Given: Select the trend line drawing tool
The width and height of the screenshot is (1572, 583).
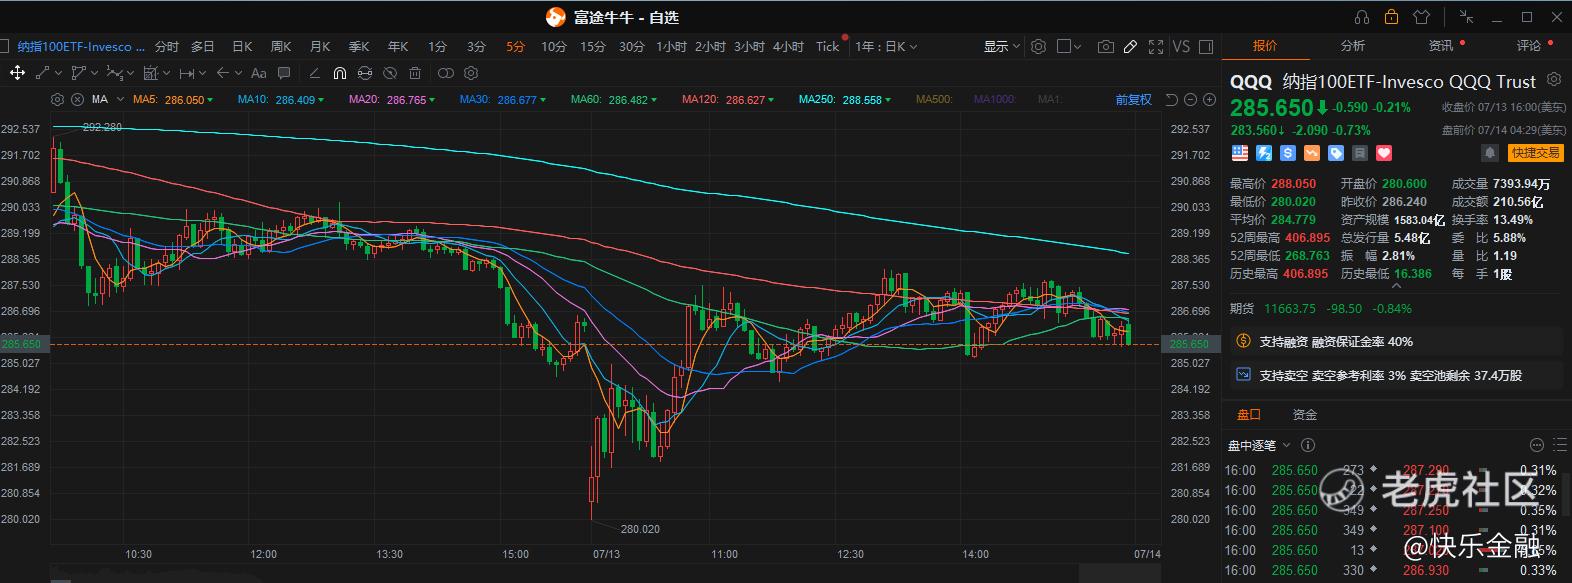Looking at the screenshot, I should tap(43, 73).
